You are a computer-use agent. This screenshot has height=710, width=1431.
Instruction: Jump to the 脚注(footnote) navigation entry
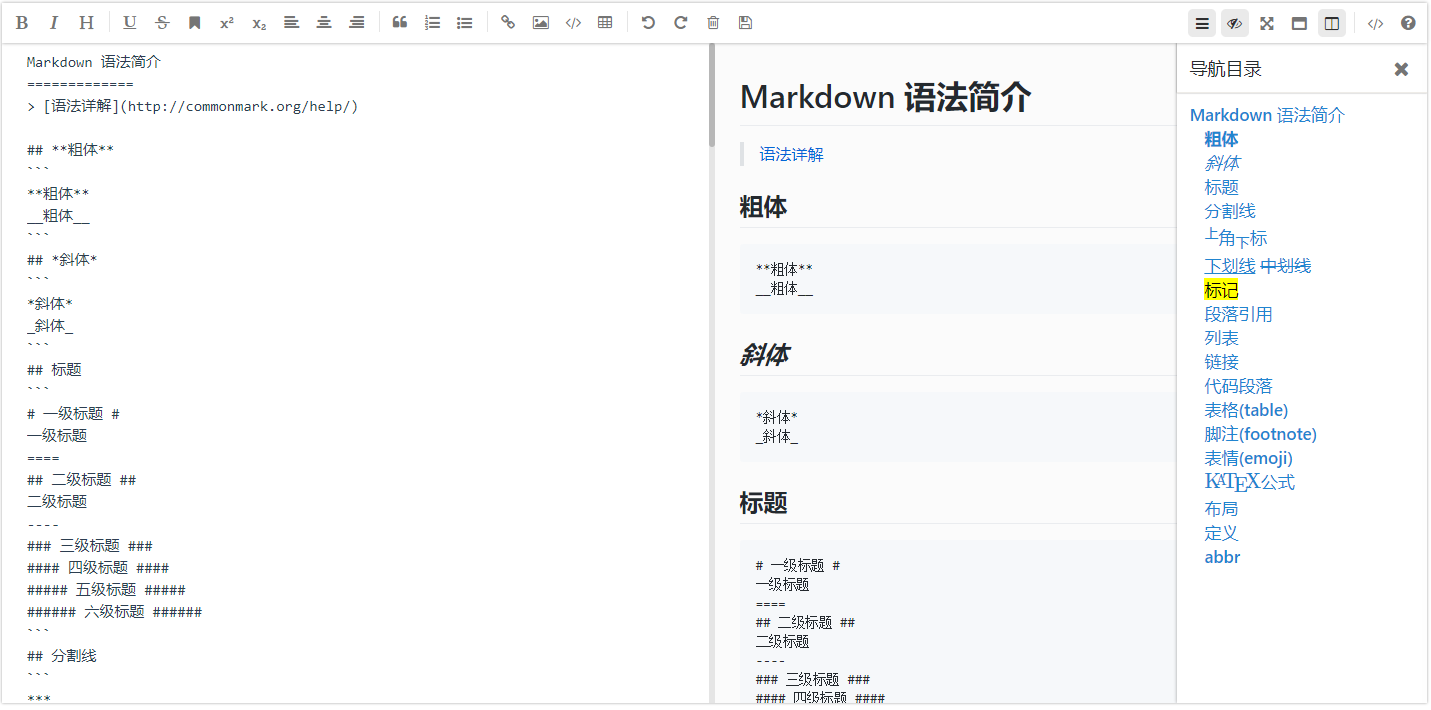pyautogui.click(x=1261, y=434)
